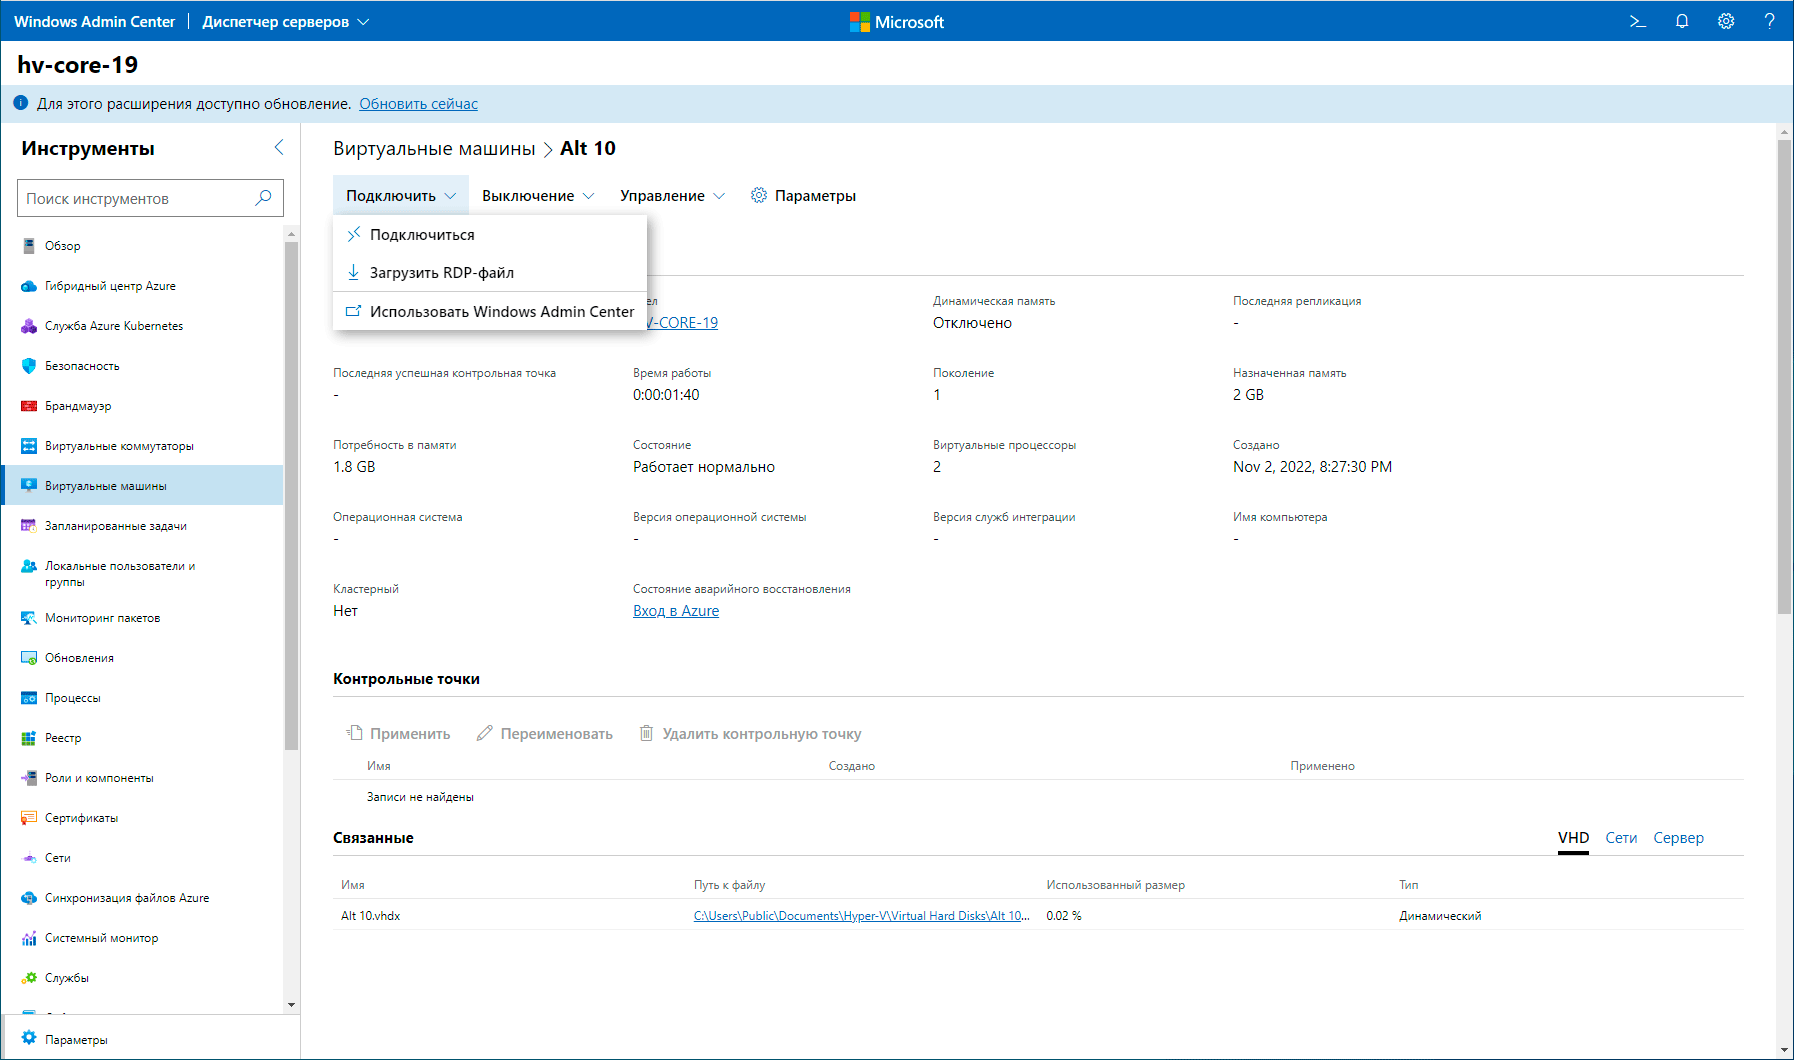Open Azure Kubernetes Service tool
The image size is (1794, 1060).
pos(113,326)
